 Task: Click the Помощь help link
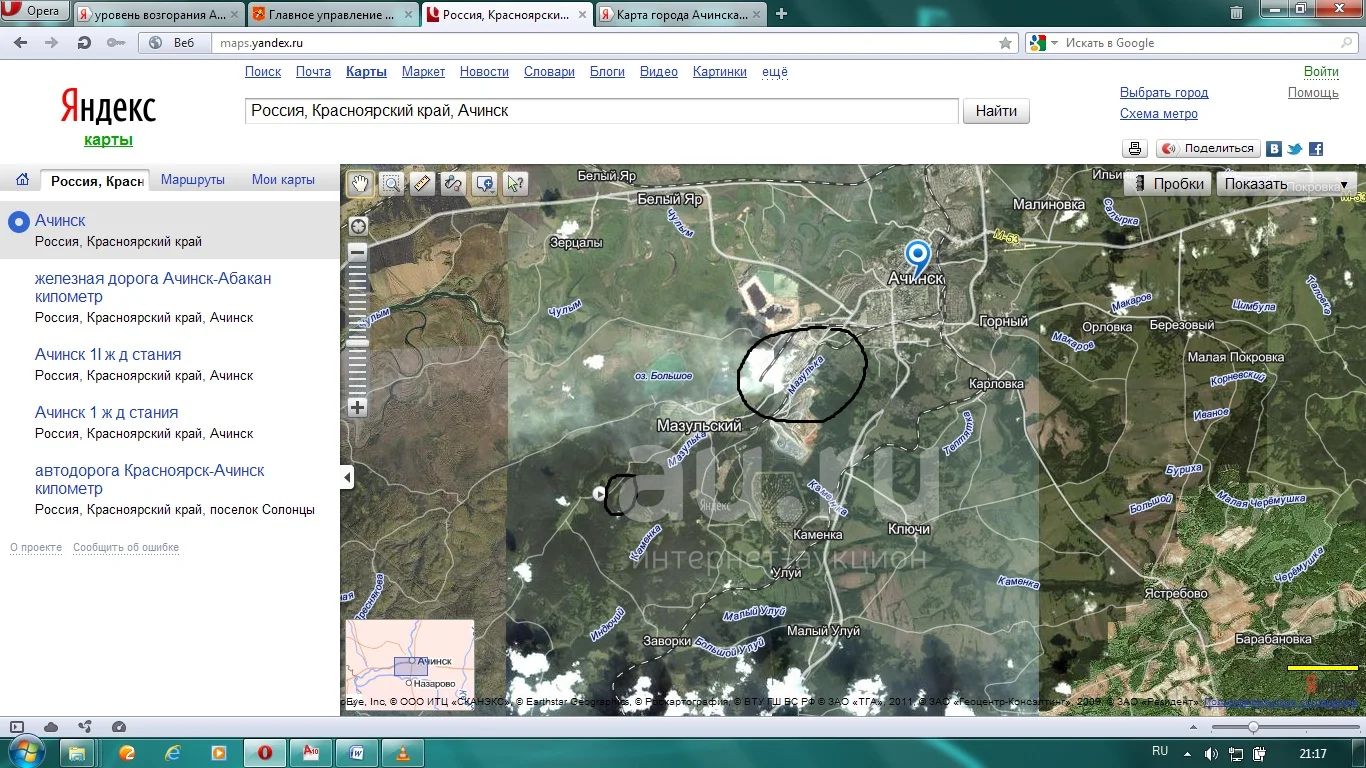pos(1313,93)
